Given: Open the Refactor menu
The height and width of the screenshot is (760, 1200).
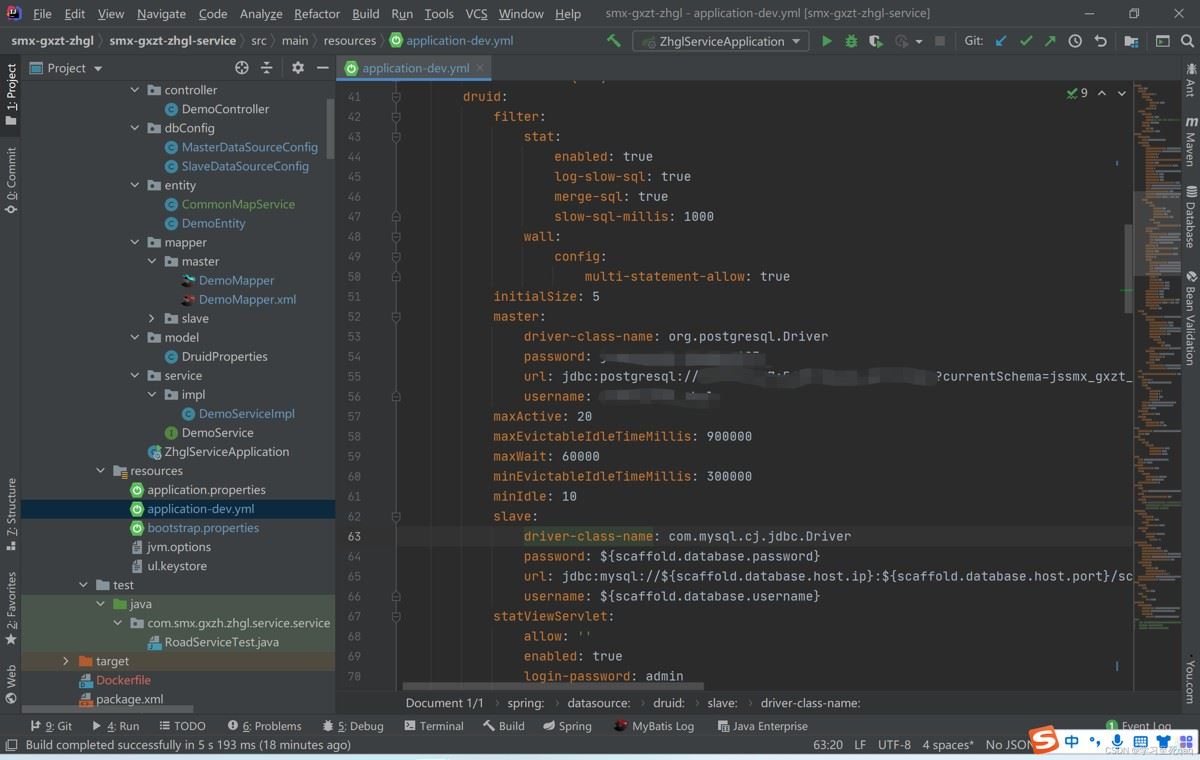Looking at the screenshot, I should 317,14.
